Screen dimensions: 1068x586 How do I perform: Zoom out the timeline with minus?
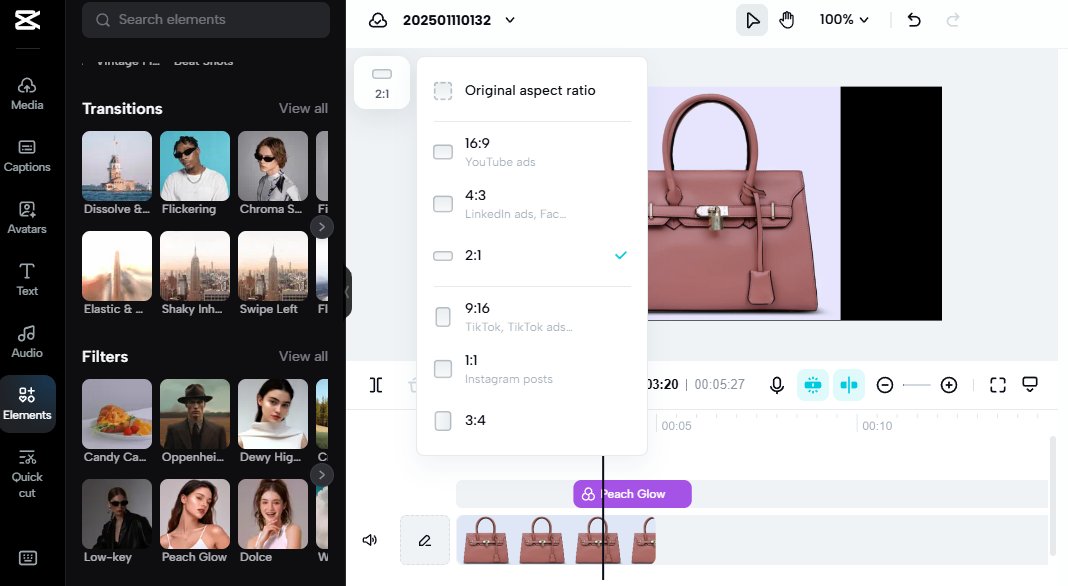click(x=885, y=385)
